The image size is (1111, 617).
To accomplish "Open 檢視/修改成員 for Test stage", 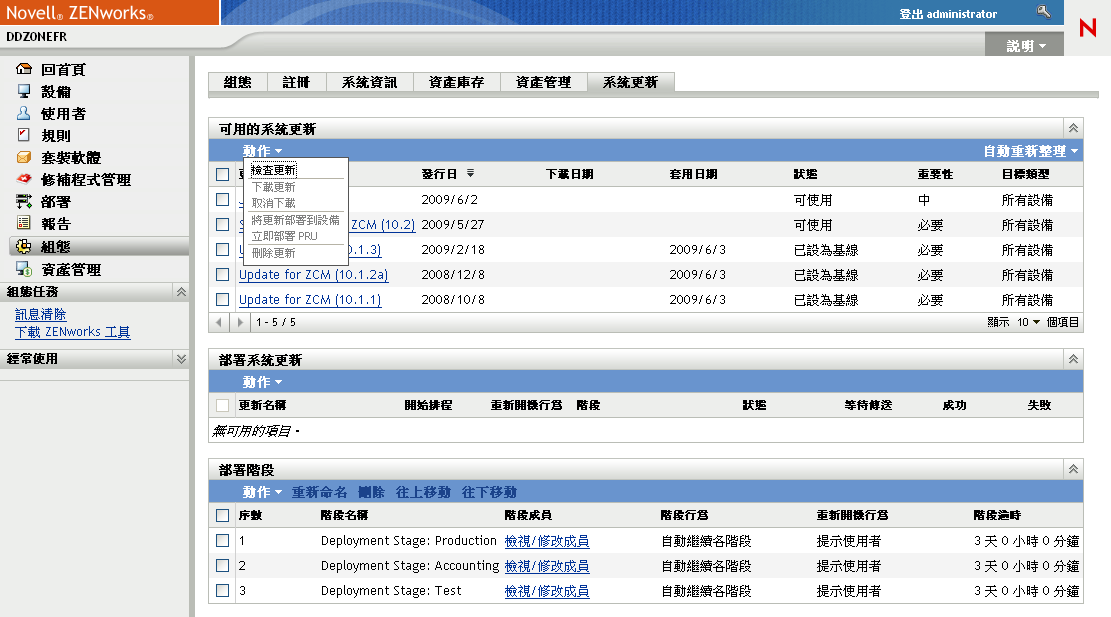I will pyautogui.click(x=547, y=591).
